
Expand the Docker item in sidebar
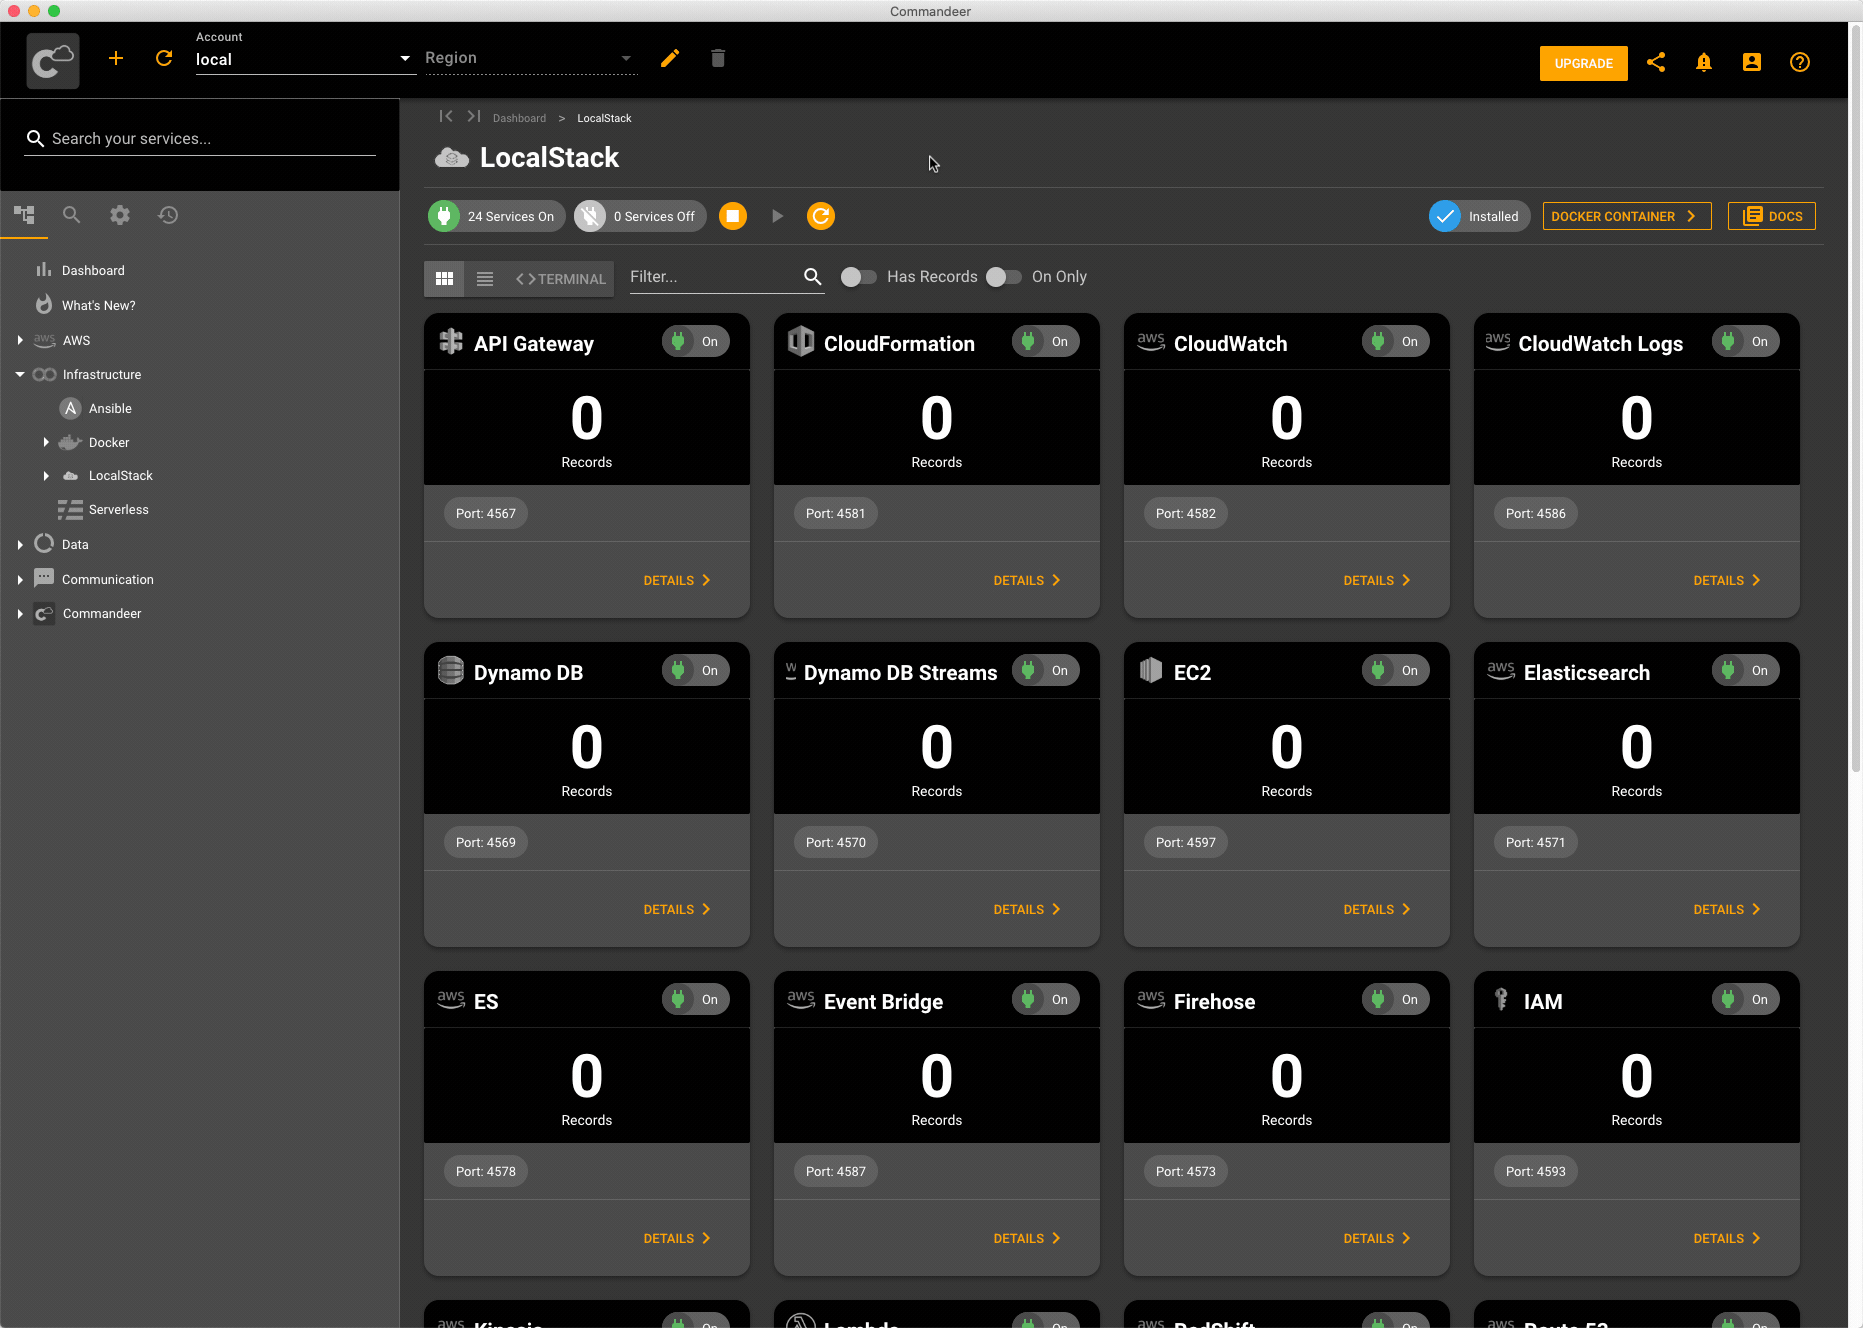click(x=46, y=442)
